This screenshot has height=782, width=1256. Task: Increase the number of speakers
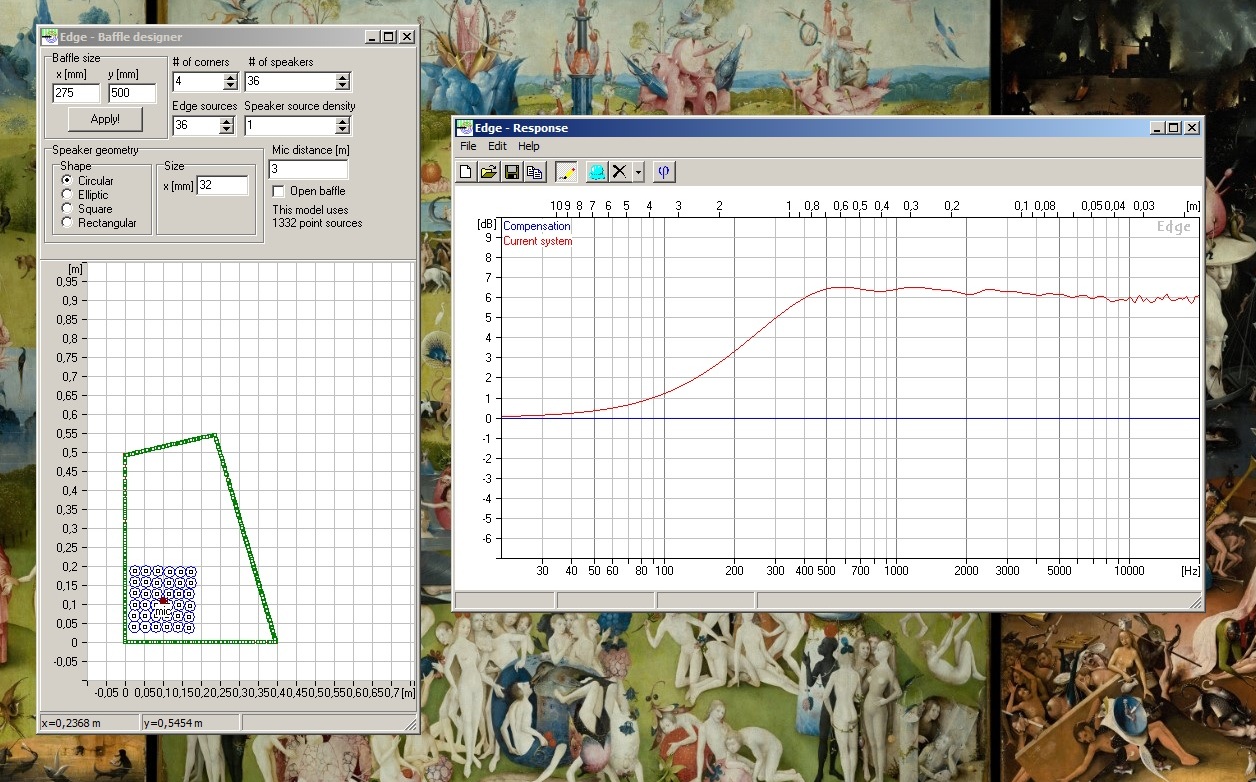point(343,77)
